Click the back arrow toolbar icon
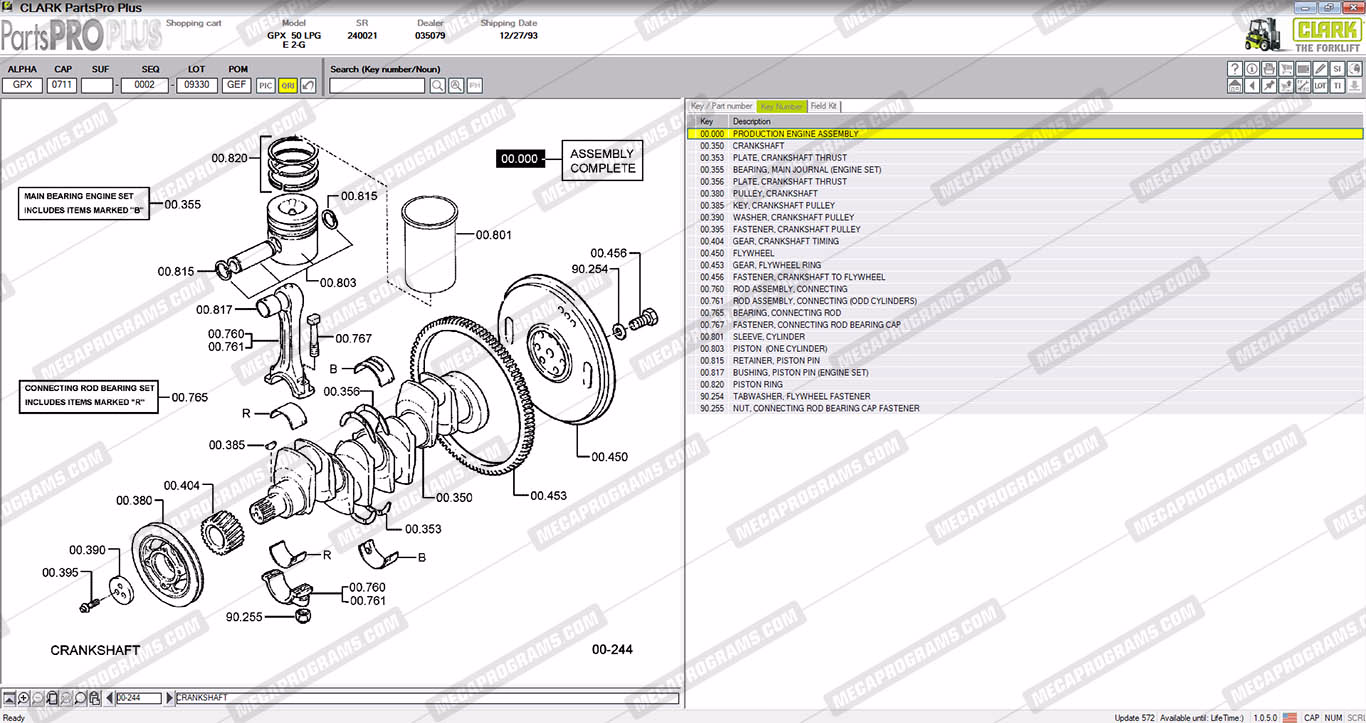Screen dimensions: 1366x723 coord(1252,86)
